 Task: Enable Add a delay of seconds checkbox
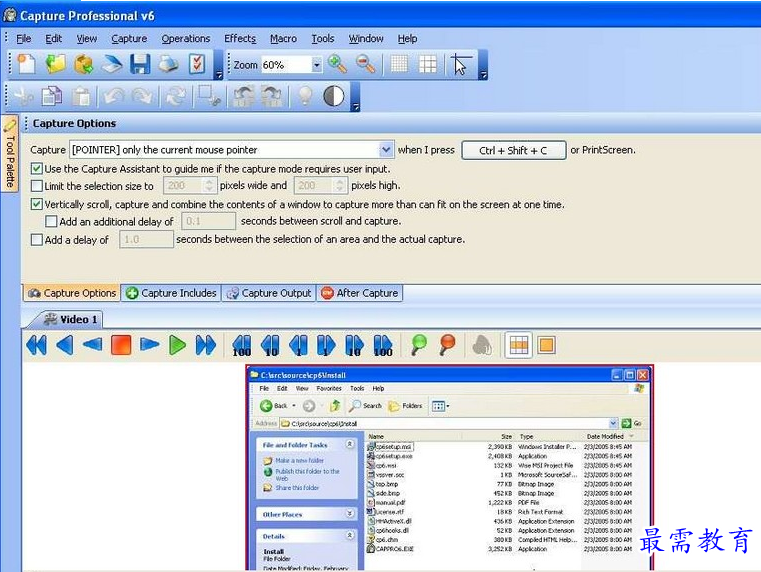click(36, 240)
